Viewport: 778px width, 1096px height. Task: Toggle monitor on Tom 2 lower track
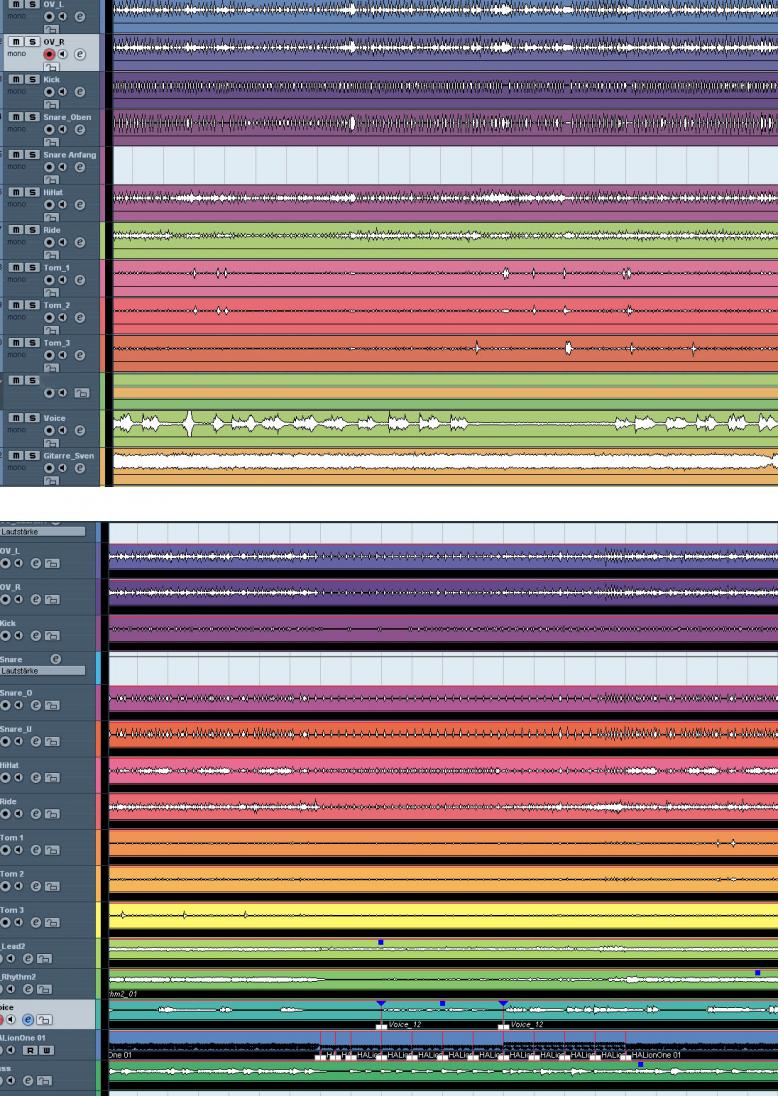(18, 886)
